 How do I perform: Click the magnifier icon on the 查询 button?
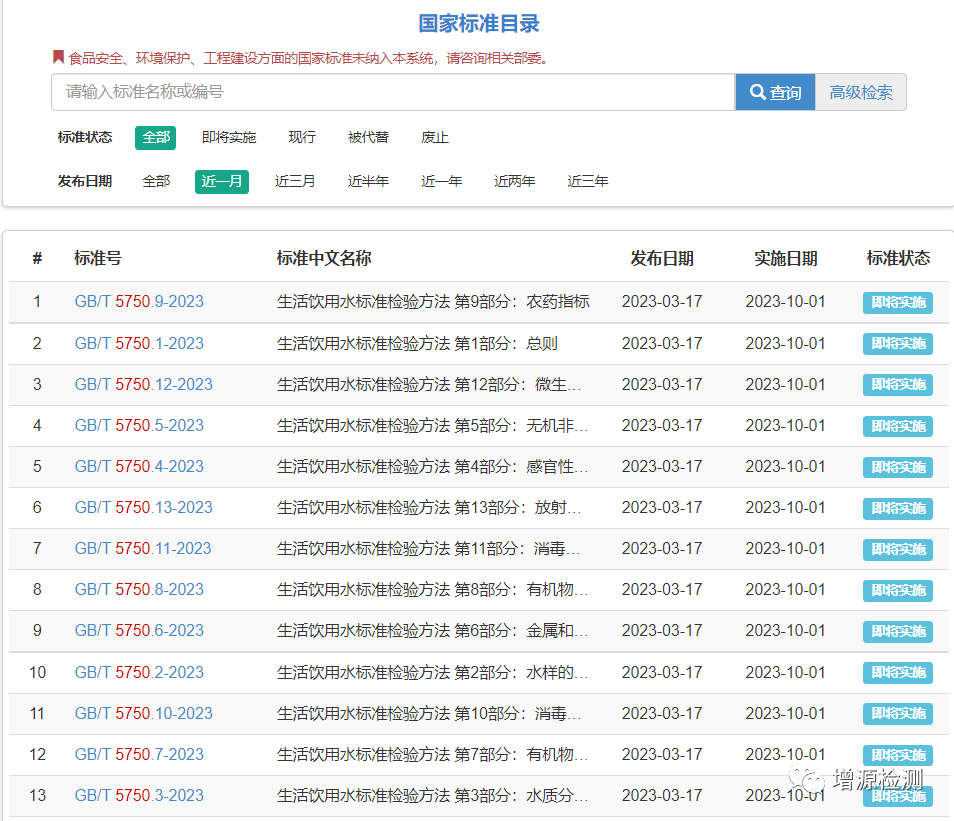(760, 91)
